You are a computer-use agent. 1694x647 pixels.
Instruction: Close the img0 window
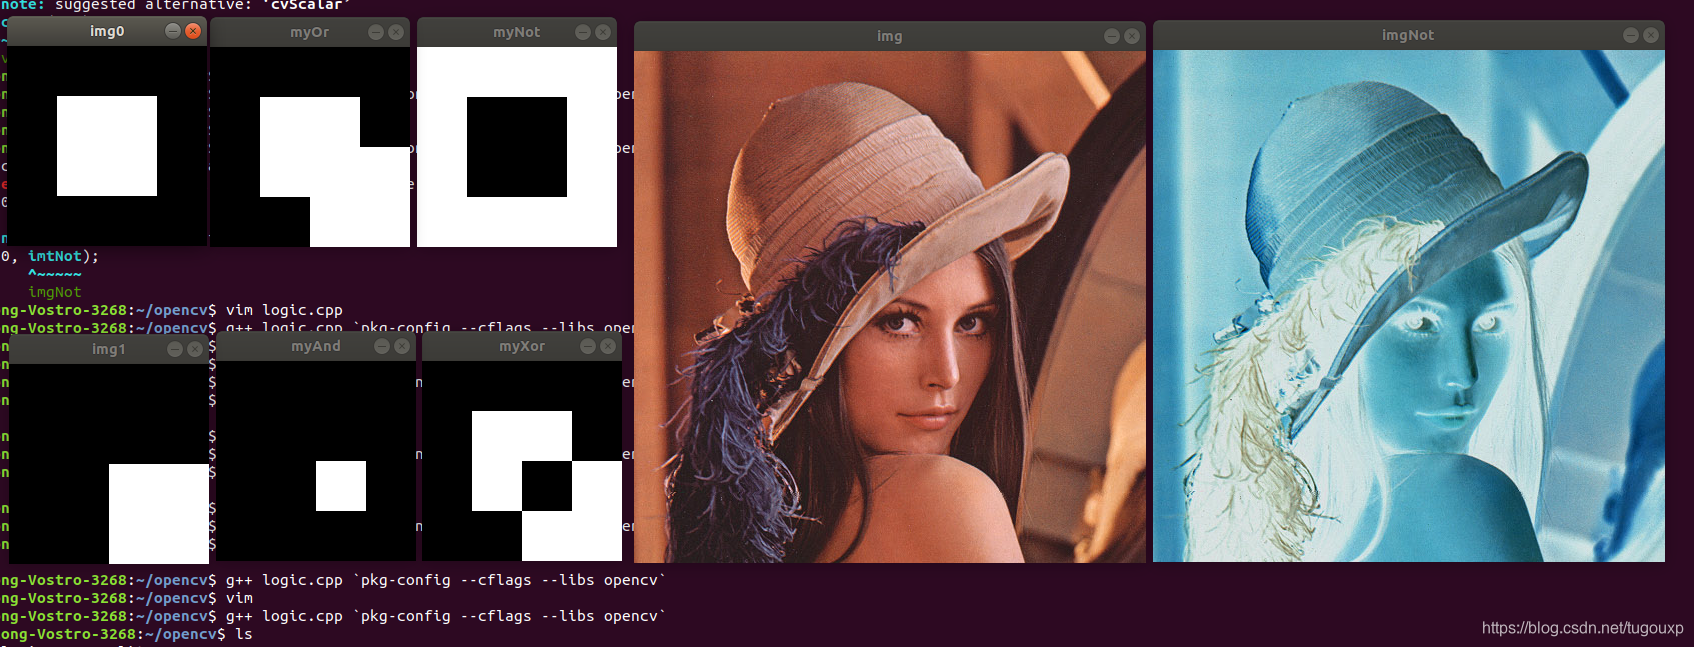pos(193,31)
